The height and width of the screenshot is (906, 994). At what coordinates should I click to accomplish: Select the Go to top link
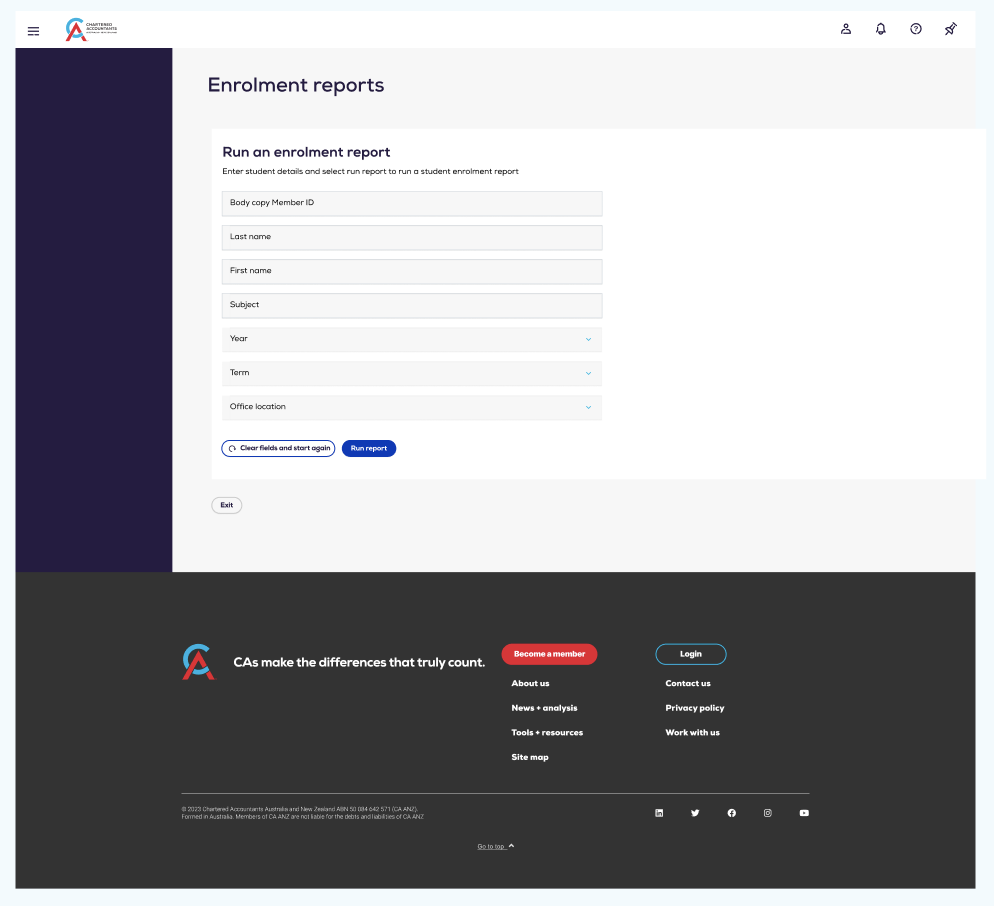491,845
